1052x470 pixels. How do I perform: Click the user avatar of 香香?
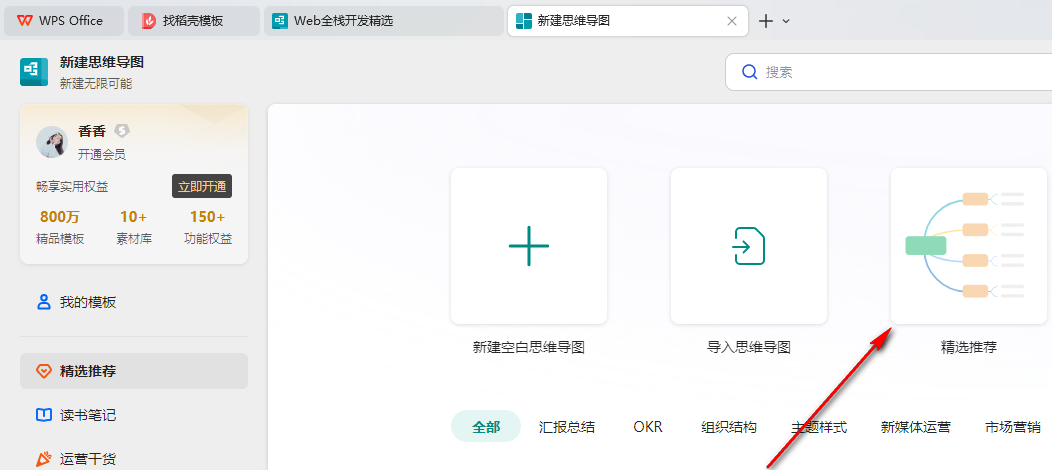[52, 142]
